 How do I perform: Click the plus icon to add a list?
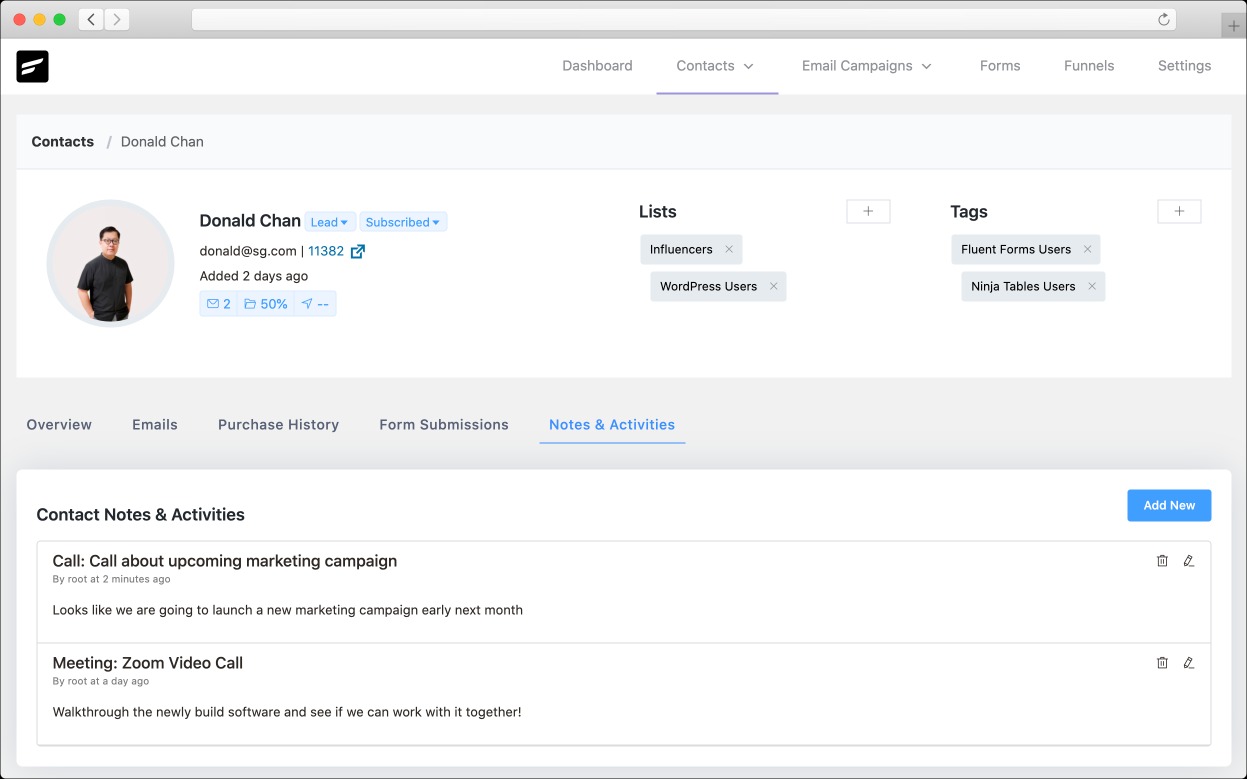(868, 211)
